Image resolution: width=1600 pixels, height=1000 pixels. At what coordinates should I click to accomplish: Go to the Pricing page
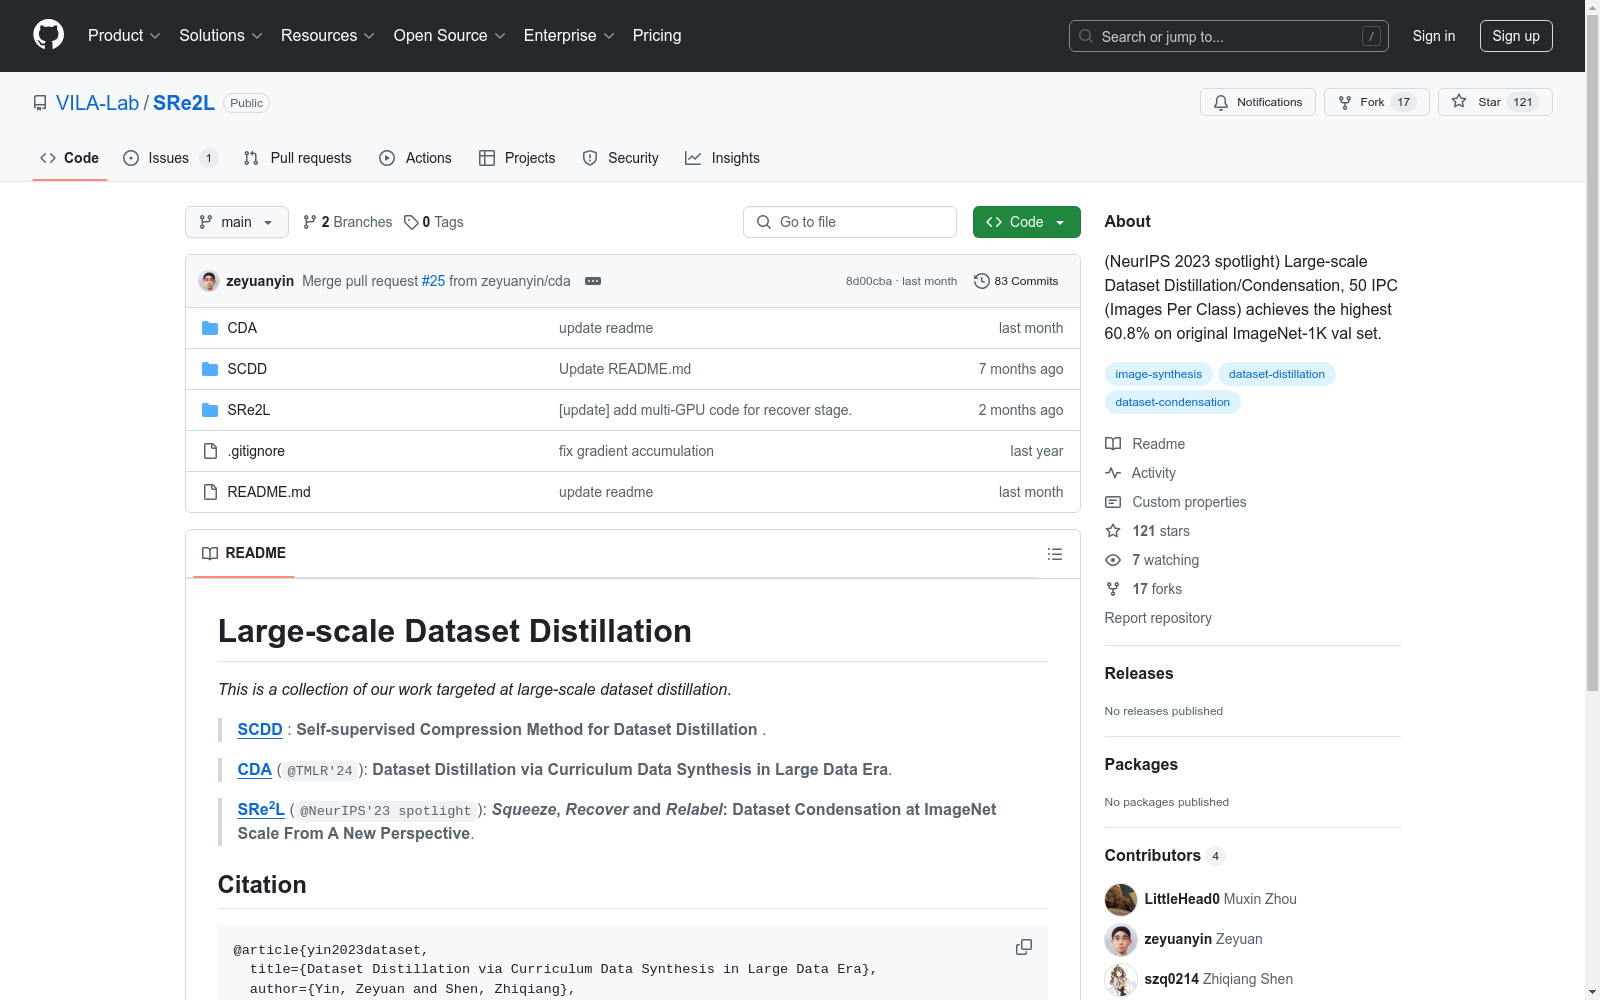click(657, 36)
